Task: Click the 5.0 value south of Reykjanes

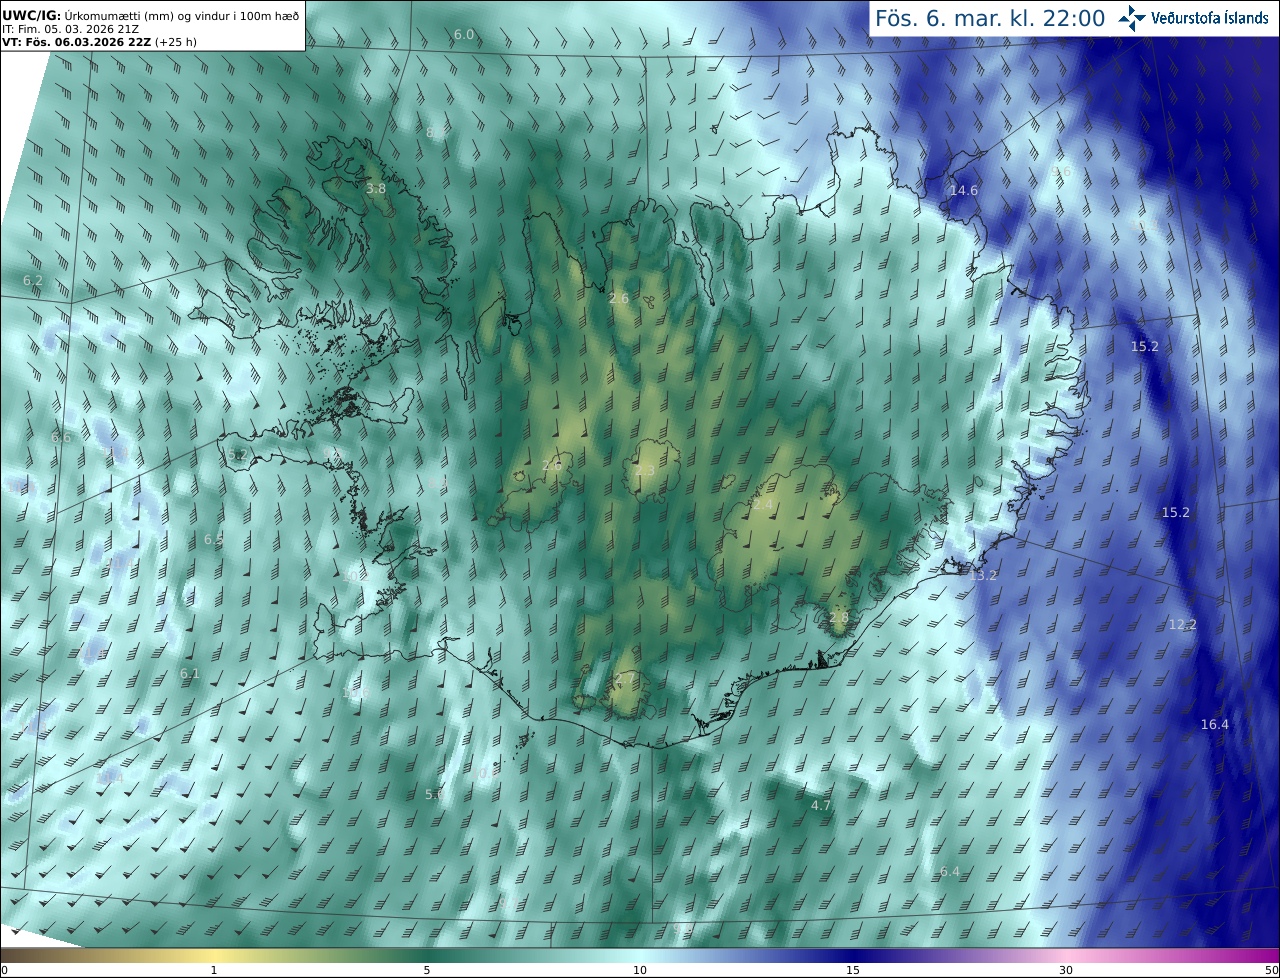Action: pyautogui.click(x=435, y=794)
